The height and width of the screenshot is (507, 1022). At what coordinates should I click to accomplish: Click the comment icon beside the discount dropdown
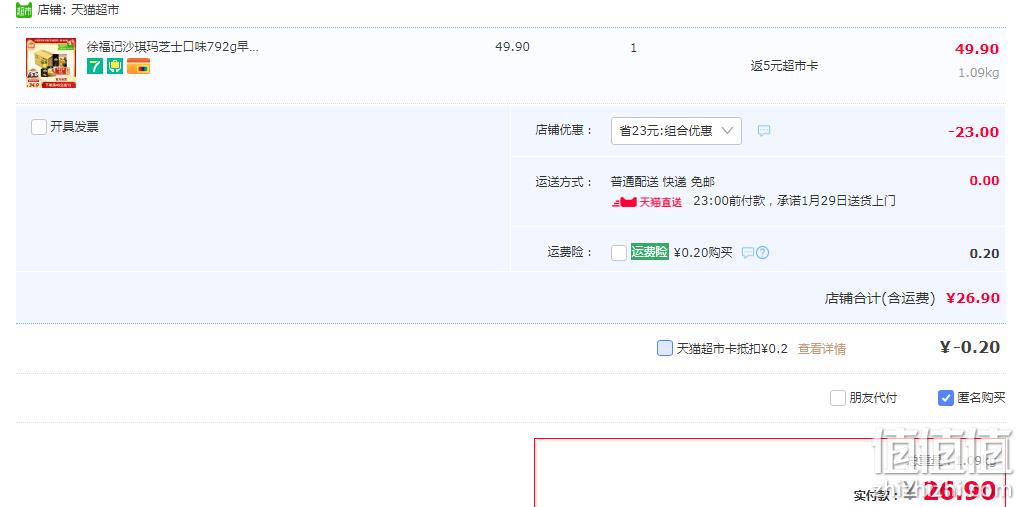point(764,131)
